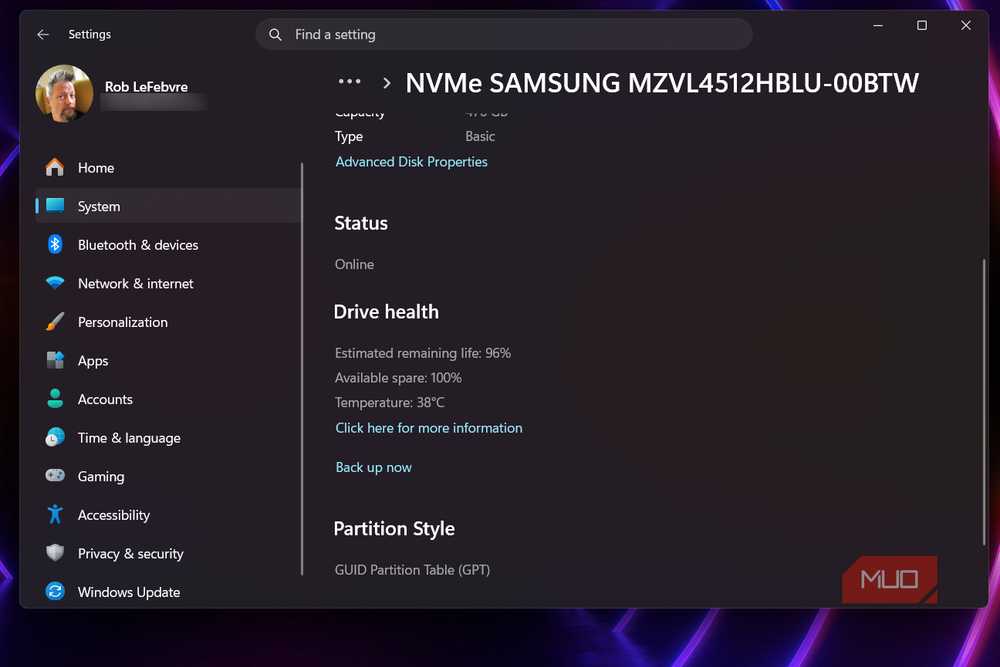Click the Drive health heading

(x=386, y=312)
